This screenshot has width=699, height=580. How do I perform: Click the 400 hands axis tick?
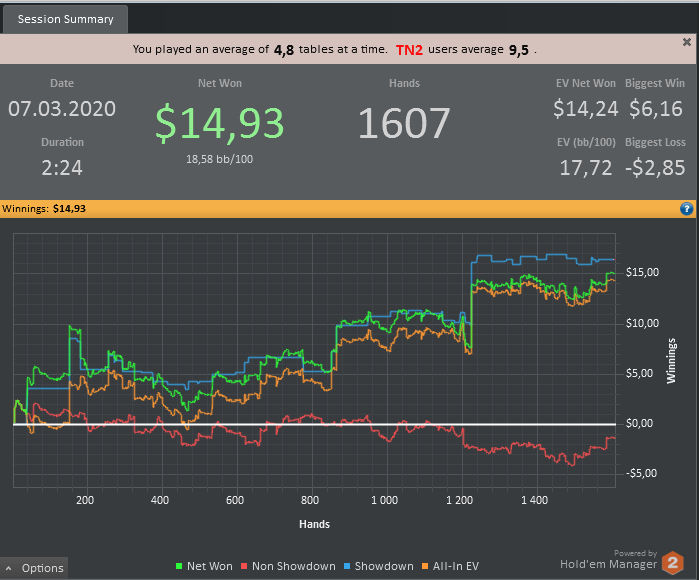pos(160,500)
